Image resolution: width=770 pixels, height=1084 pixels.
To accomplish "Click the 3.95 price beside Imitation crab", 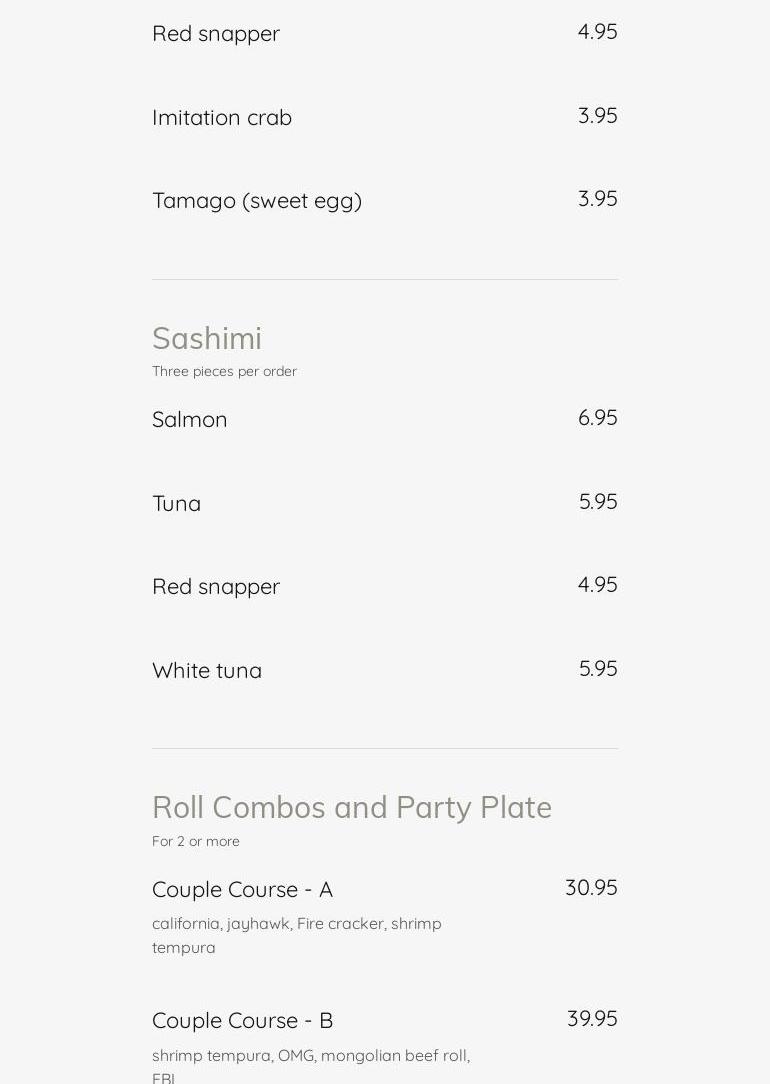I will (597, 116).
